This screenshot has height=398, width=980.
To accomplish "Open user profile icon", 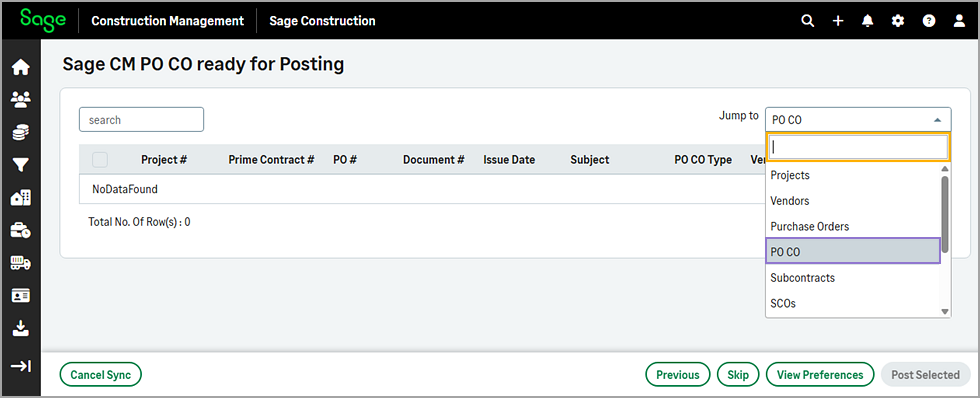I will point(959,21).
